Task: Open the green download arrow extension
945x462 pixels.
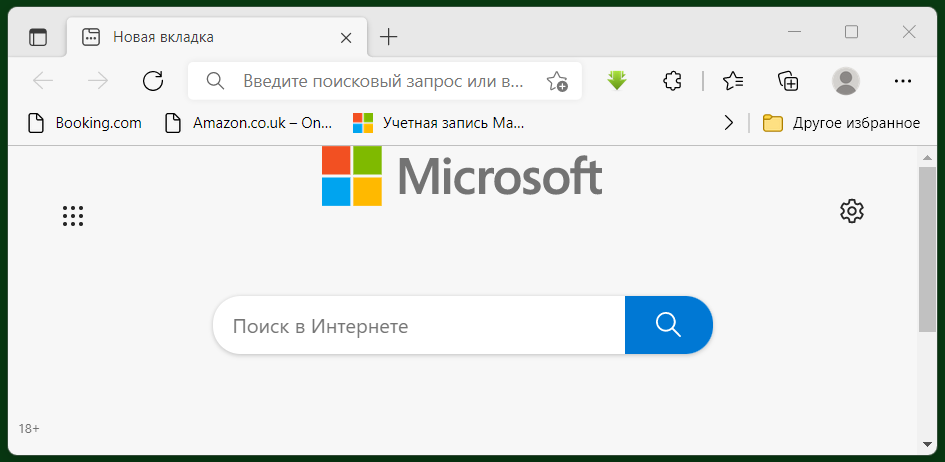Action: click(x=617, y=80)
